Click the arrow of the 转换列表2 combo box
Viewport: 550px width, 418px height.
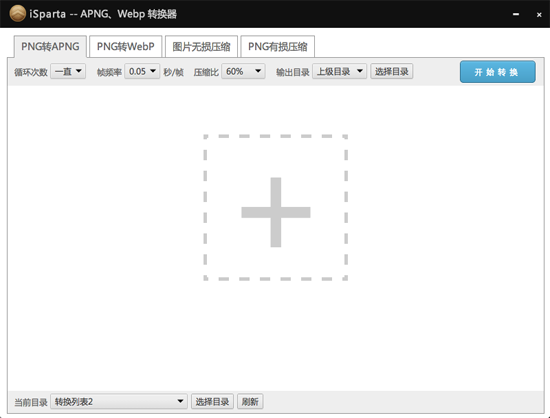[x=180, y=401]
